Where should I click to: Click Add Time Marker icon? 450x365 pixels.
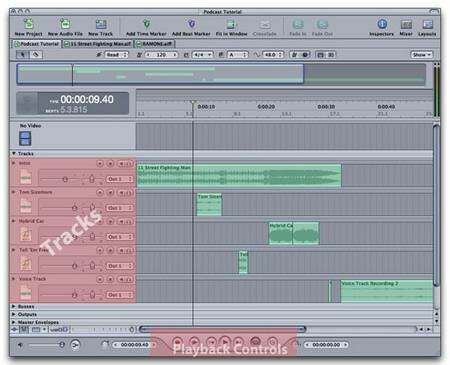pos(146,24)
